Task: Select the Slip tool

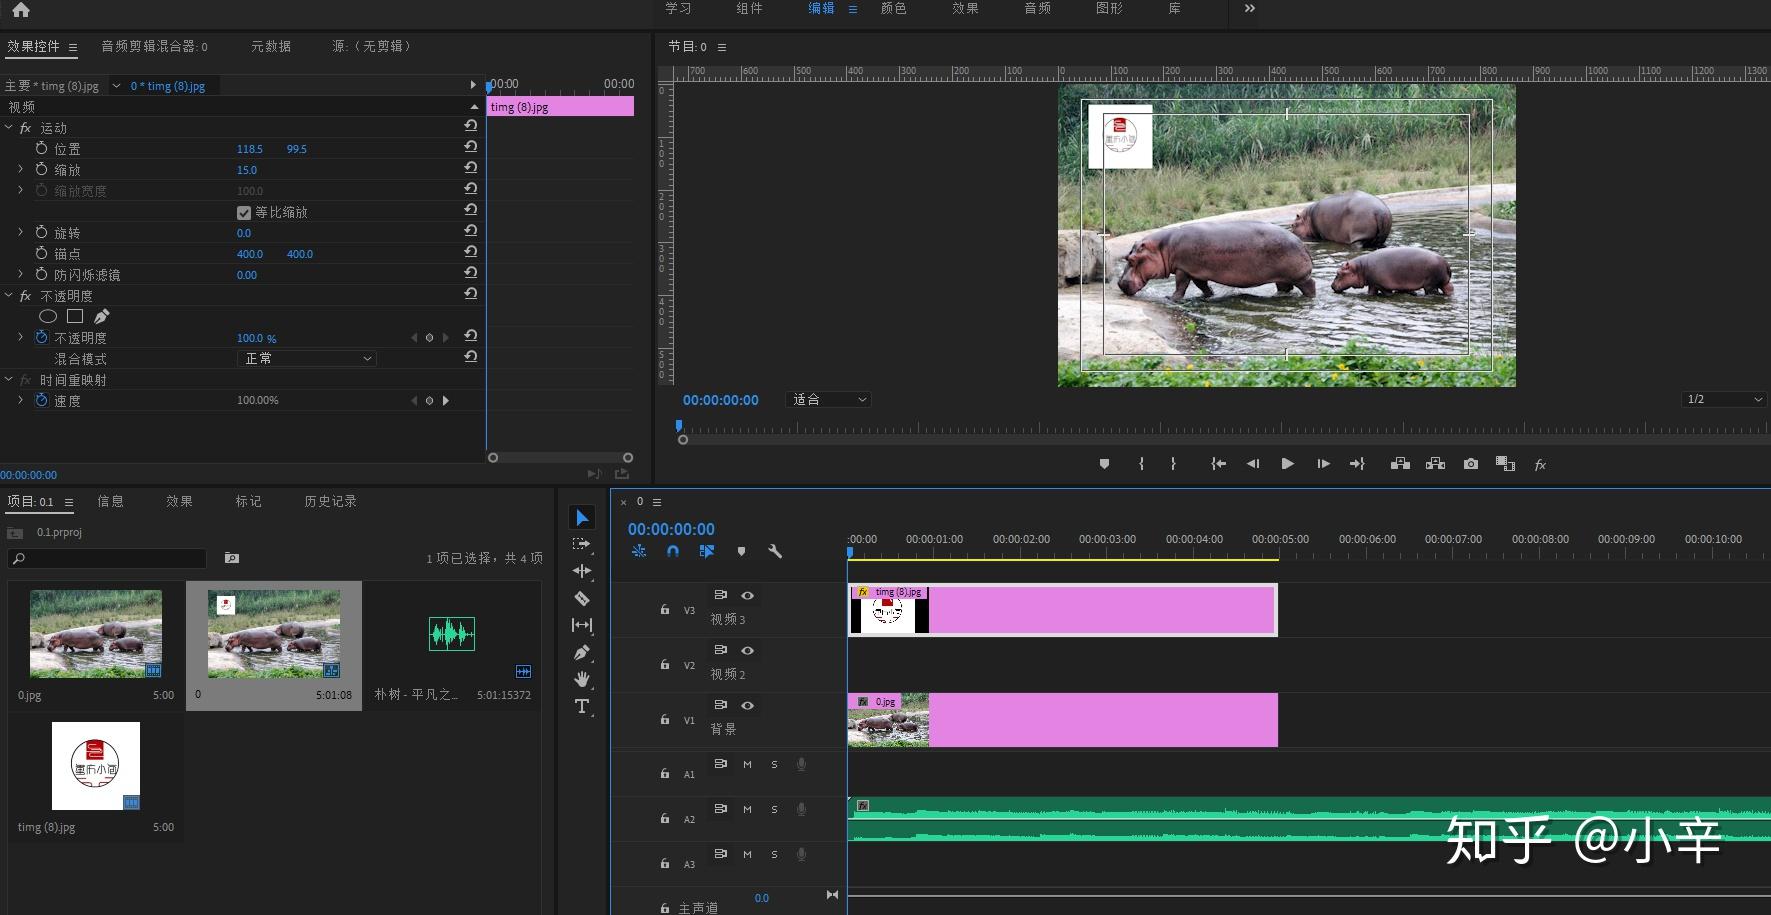Action: tap(582, 625)
